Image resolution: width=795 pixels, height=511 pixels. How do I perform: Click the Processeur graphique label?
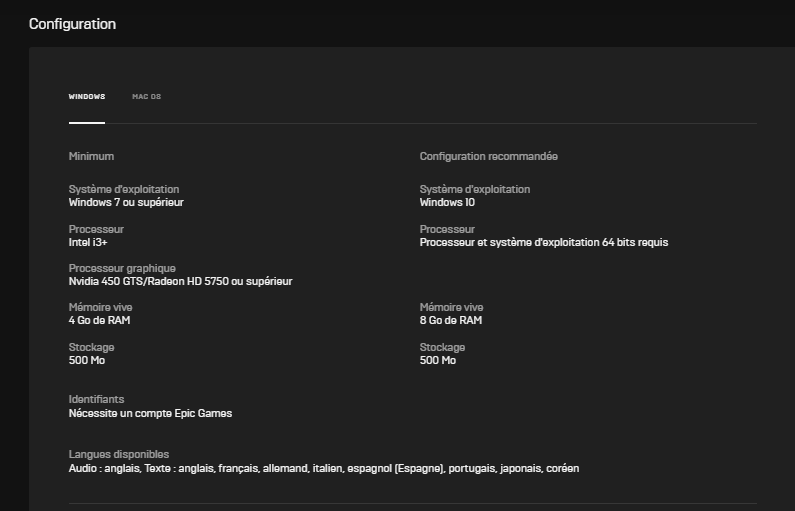click(x=122, y=268)
